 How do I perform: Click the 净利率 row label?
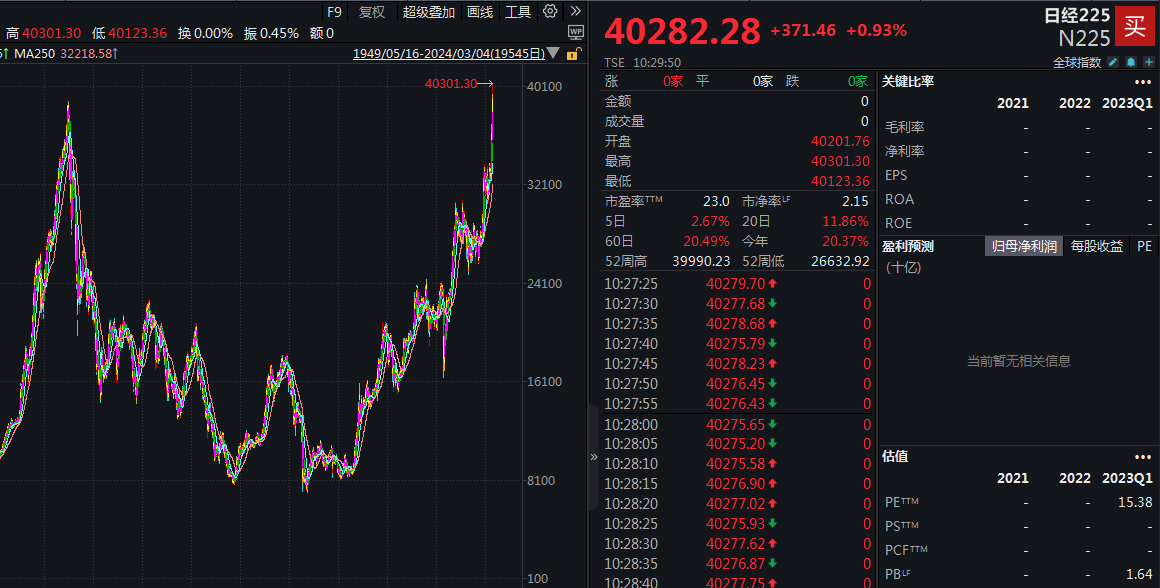coord(905,151)
